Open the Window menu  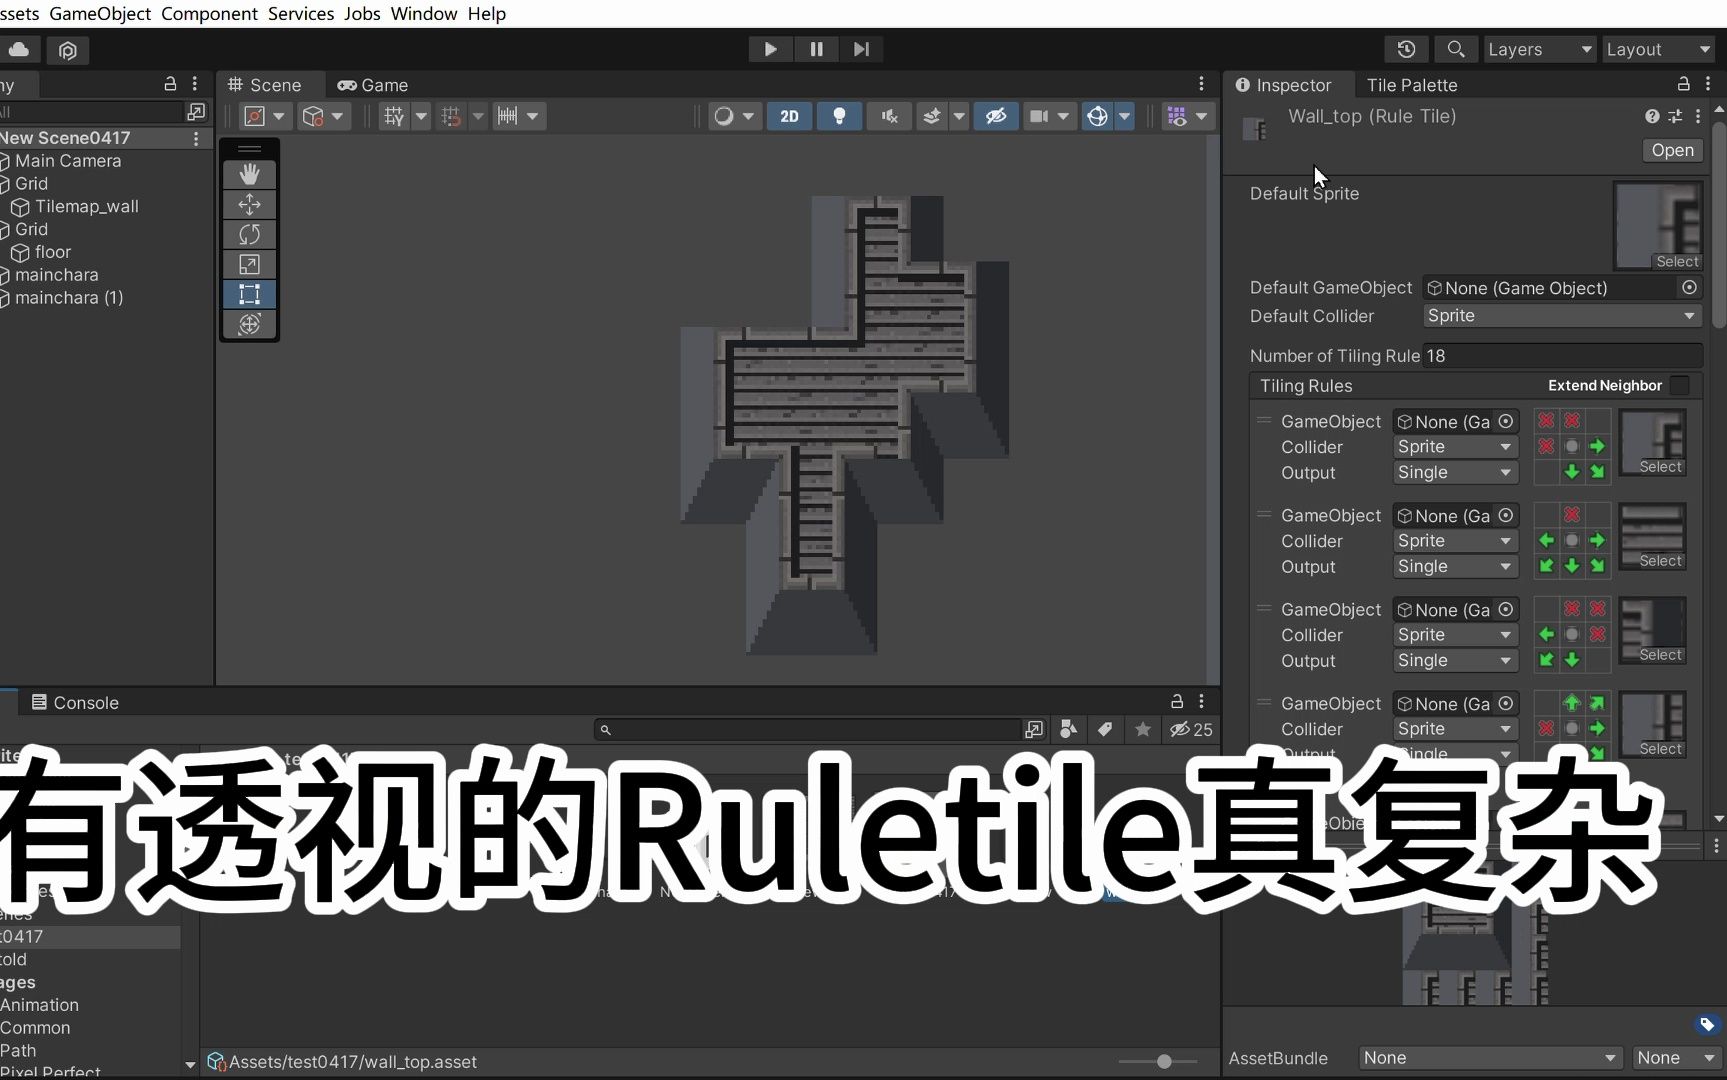pos(423,13)
